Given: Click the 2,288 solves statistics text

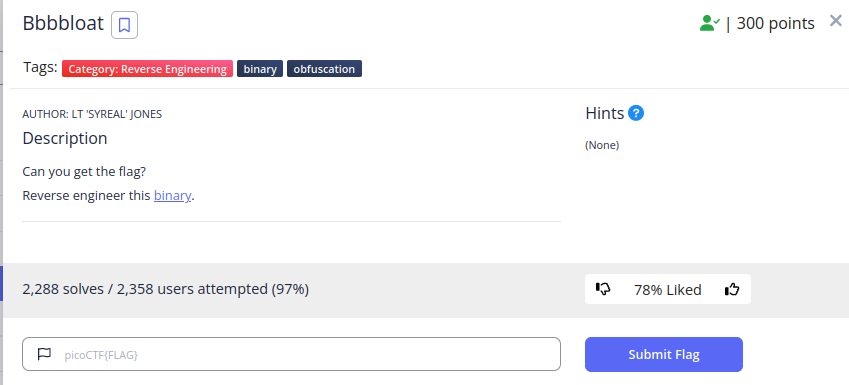Looking at the screenshot, I should pos(166,289).
